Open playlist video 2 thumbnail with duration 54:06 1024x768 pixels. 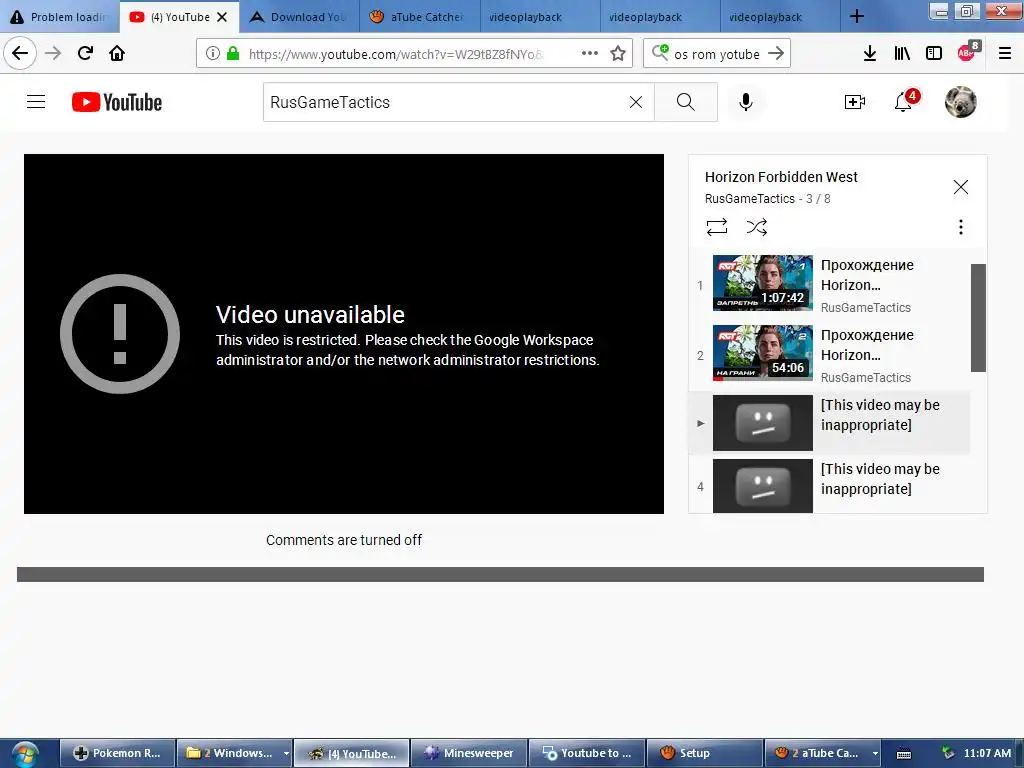click(x=762, y=353)
